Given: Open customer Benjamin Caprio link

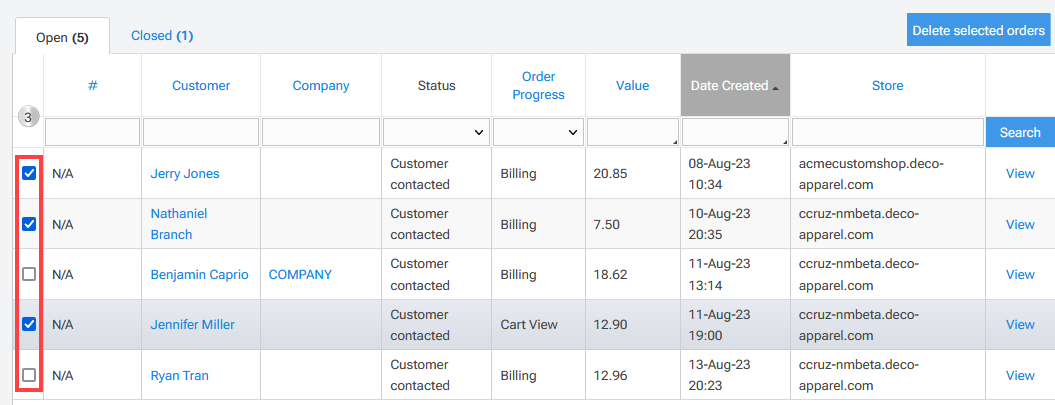Looking at the screenshot, I should click(199, 274).
